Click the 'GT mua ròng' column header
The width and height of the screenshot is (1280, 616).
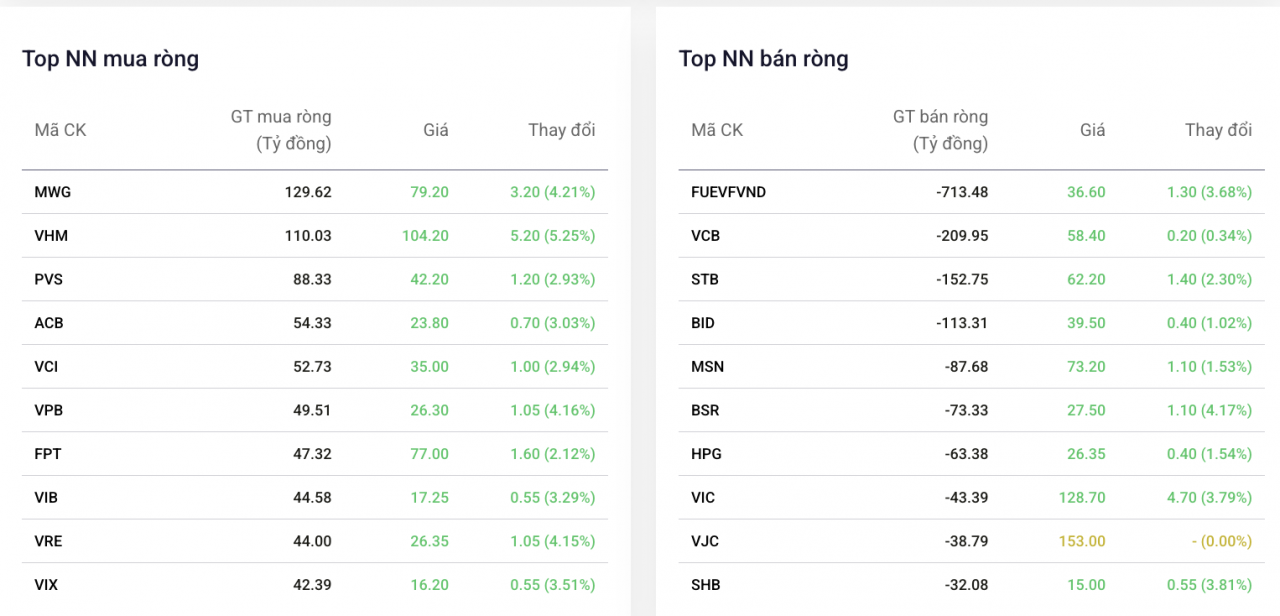[281, 130]
